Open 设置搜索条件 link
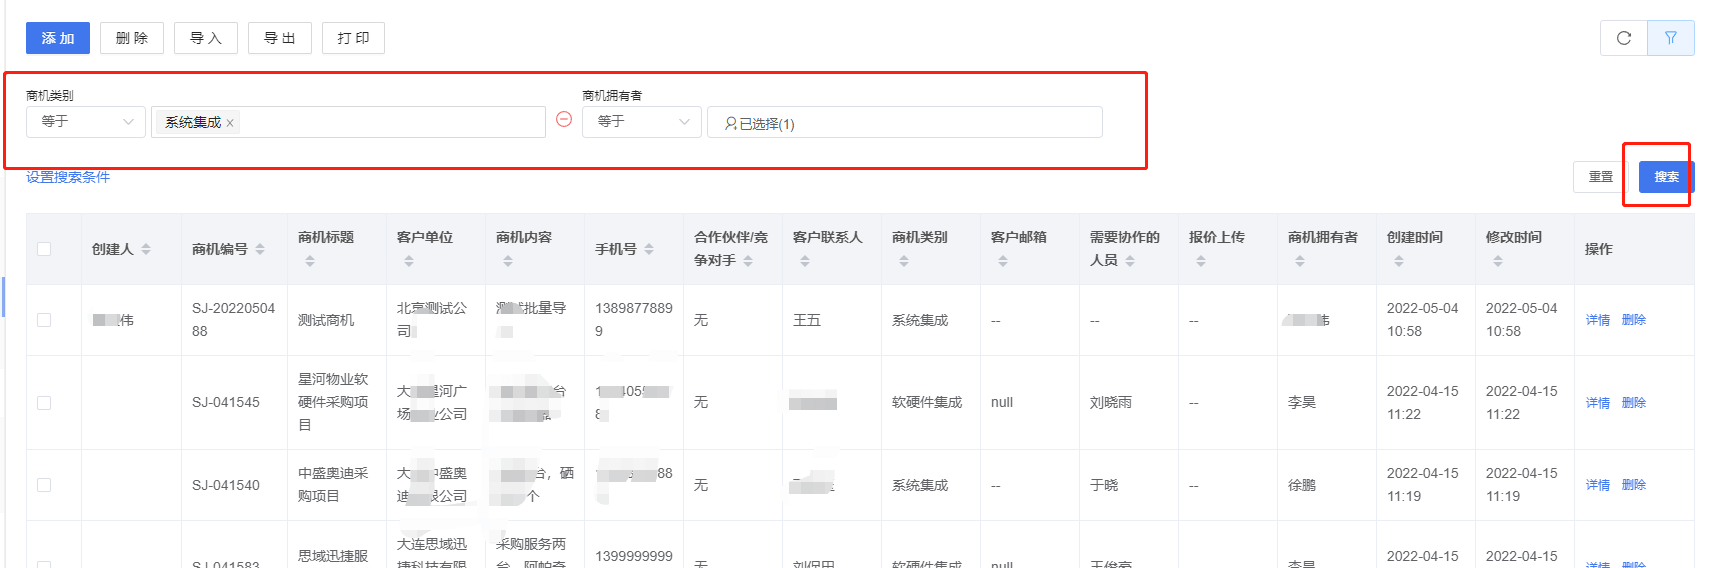This screenshot has height=568, width=1710. (68, 177)
